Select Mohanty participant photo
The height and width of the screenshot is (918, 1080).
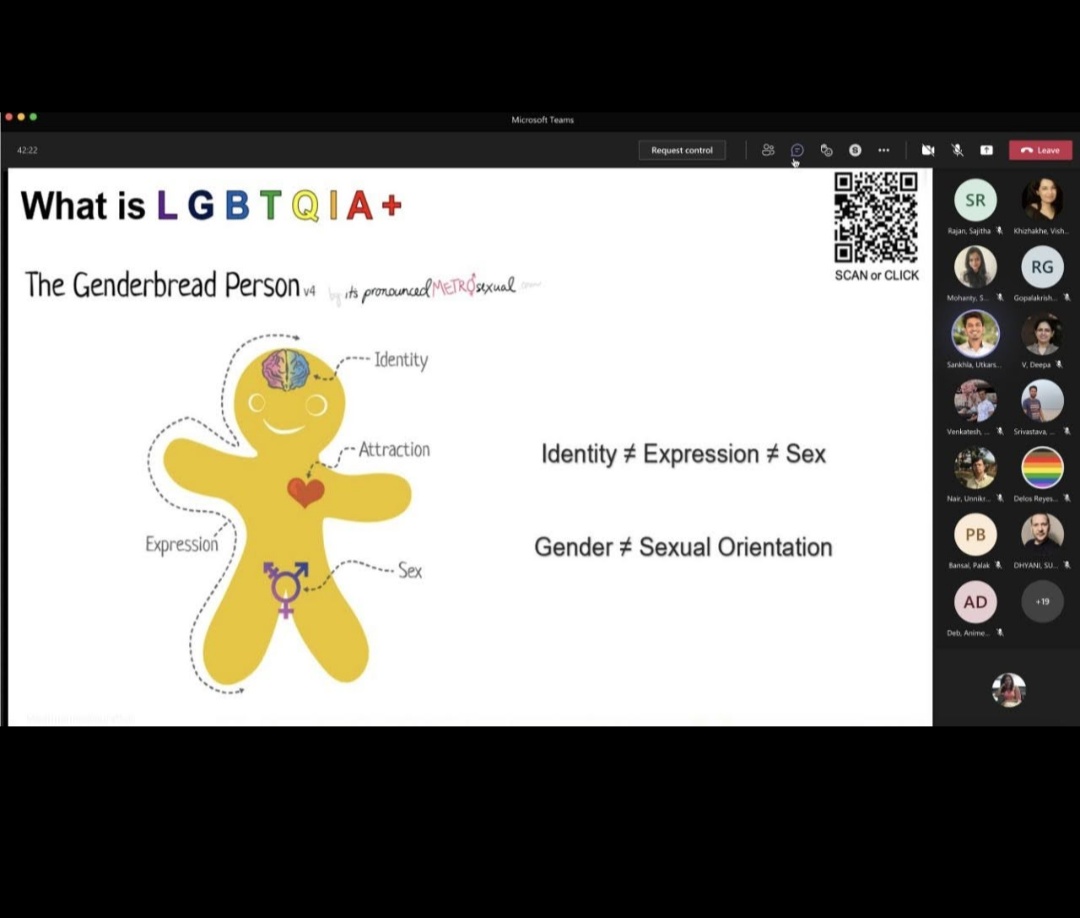coord(975,267)
